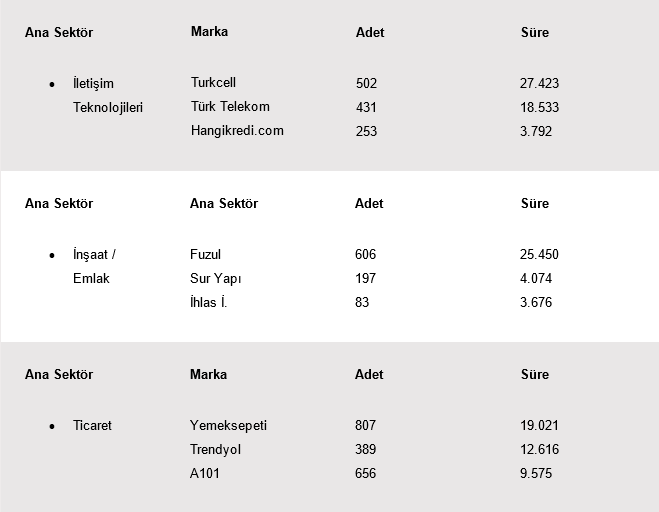This screenshot has height=512, width=659.
Task: Click Turkcell's duration value 27.423
Action: click(x=540, y=84)
